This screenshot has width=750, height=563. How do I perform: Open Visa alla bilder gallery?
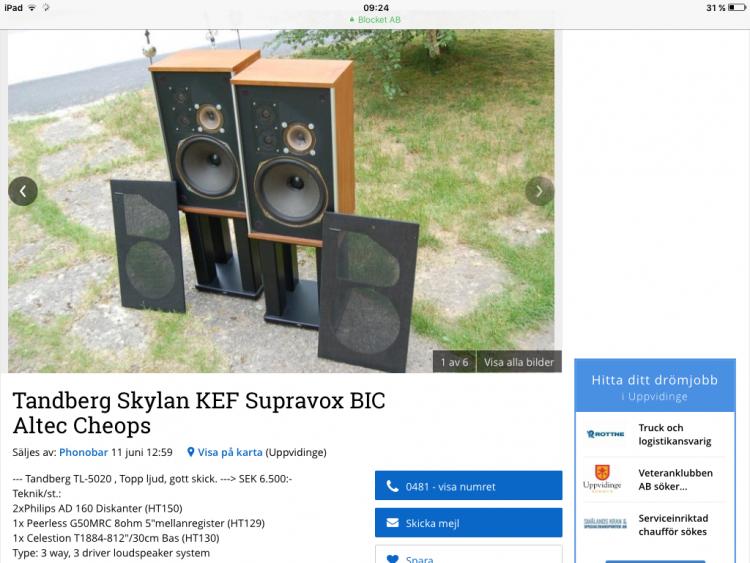[519, 362]
